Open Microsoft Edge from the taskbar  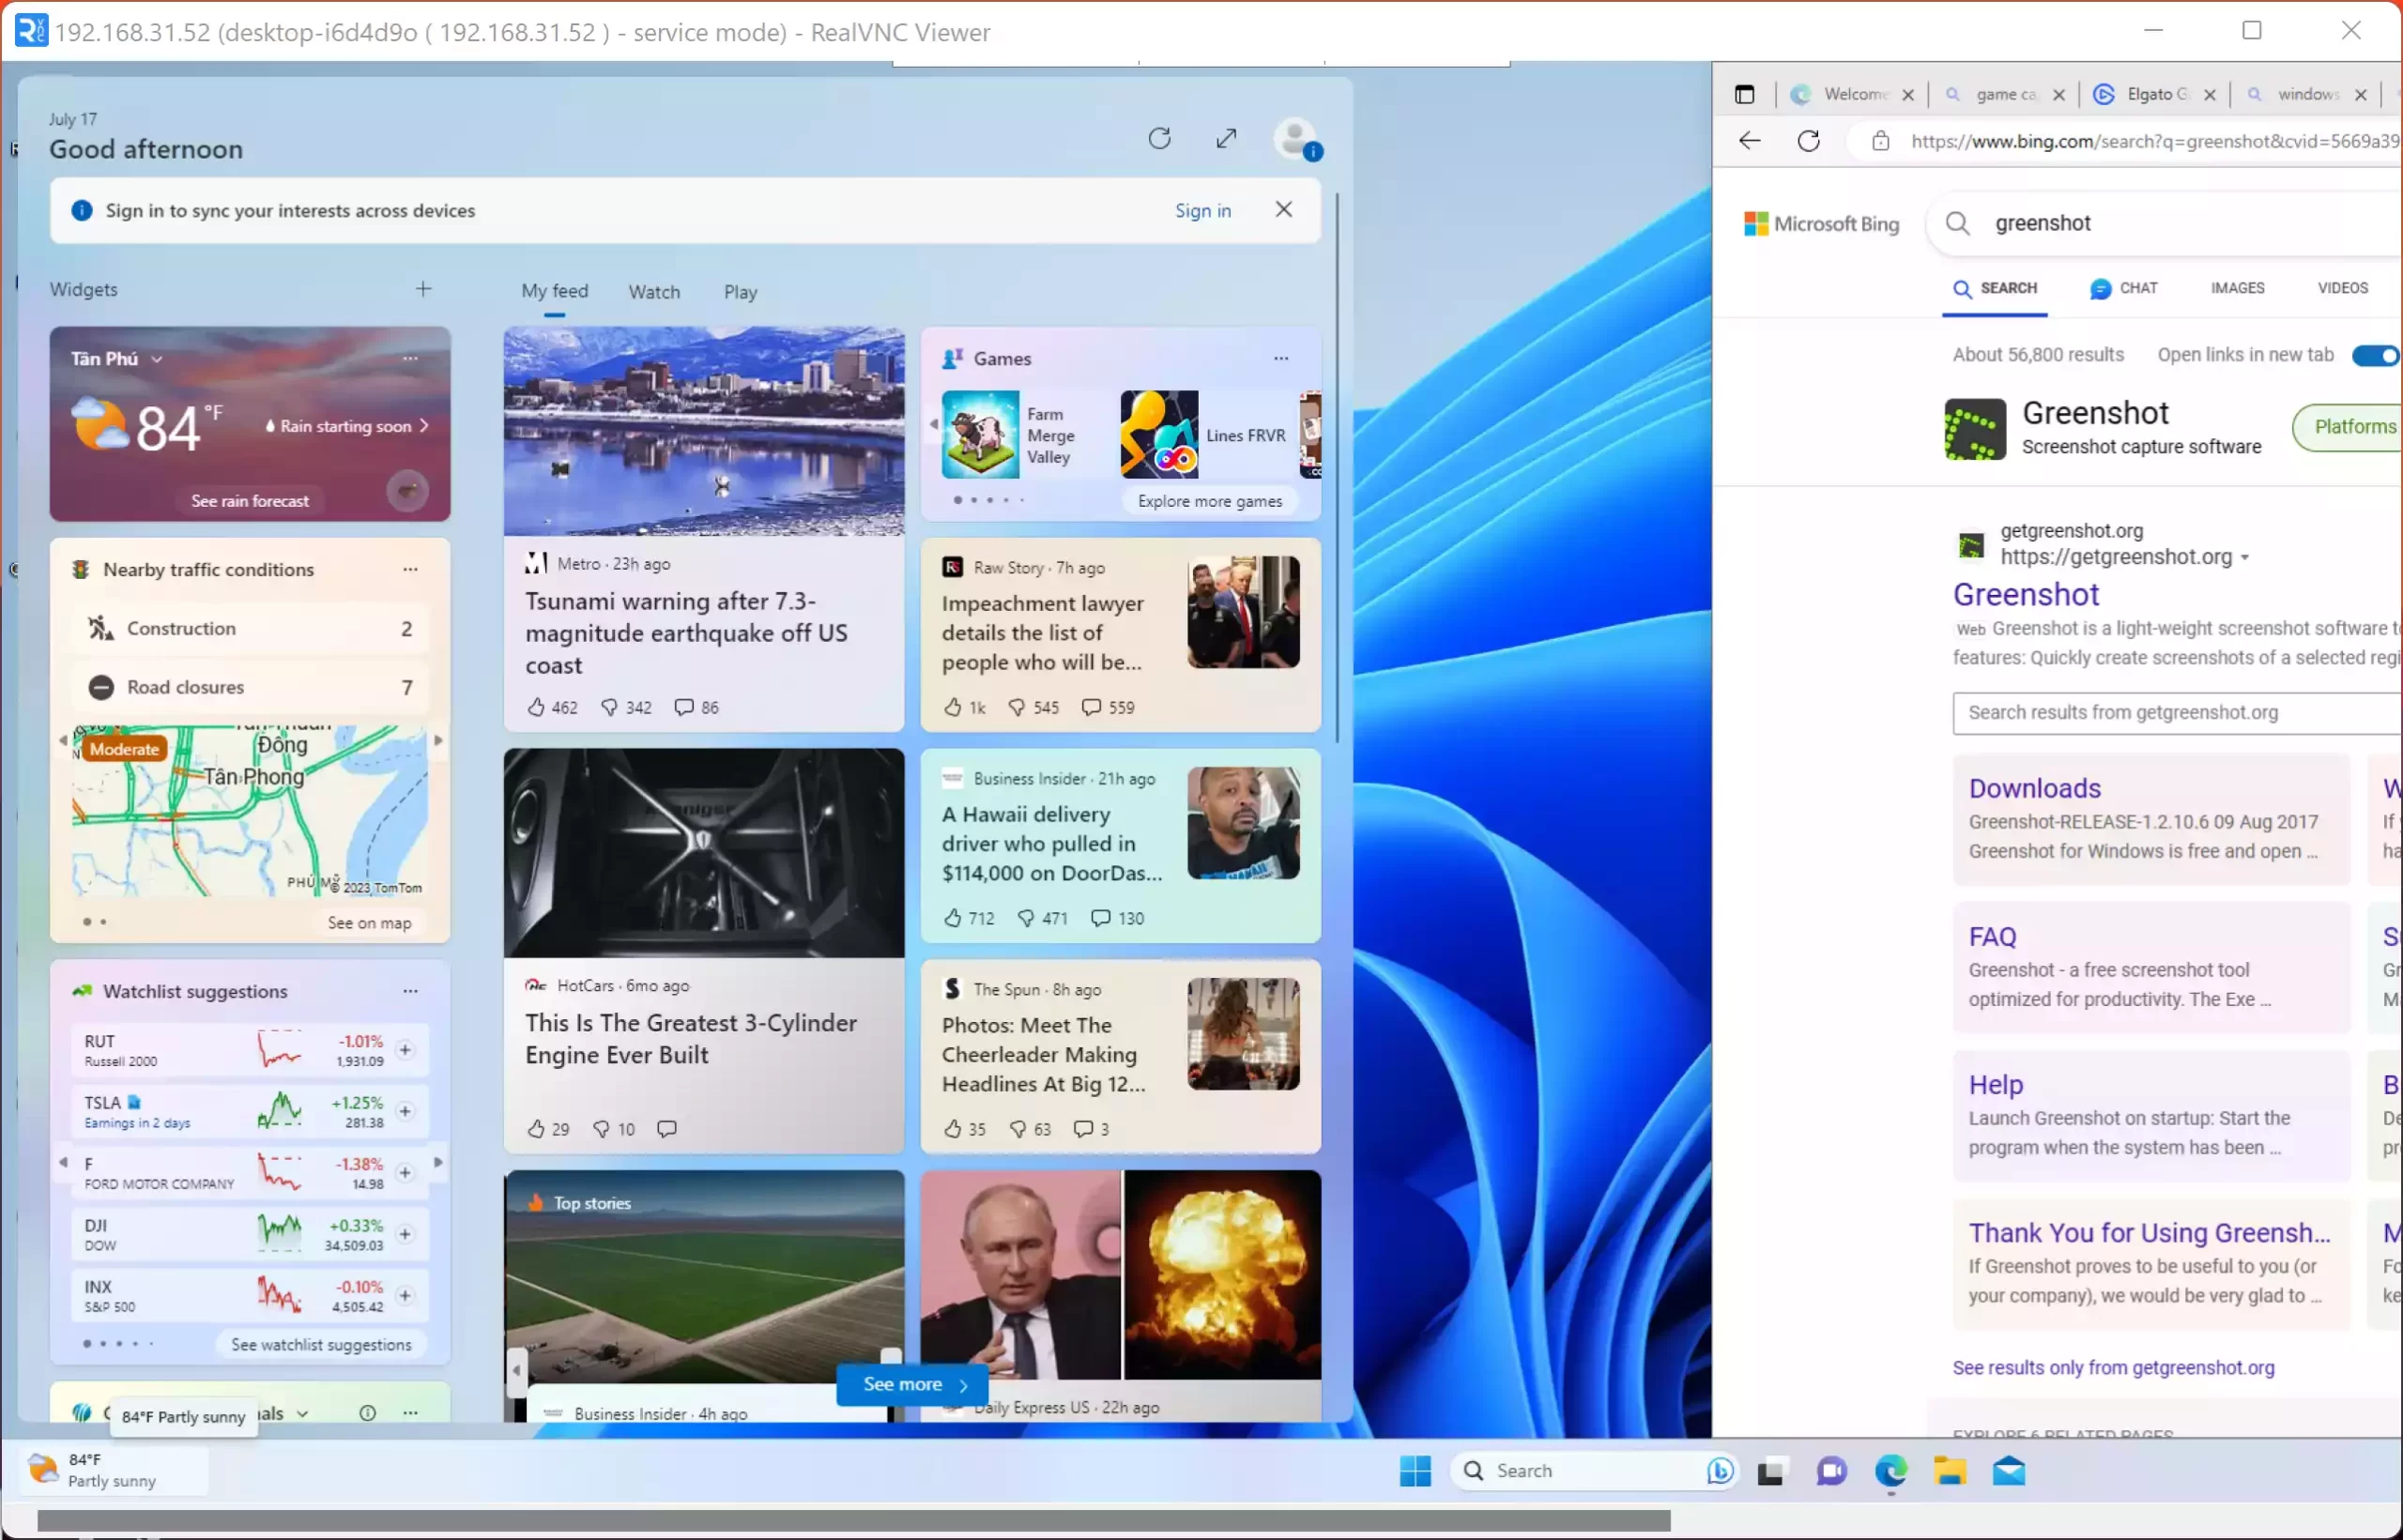pos(1890,1472)
